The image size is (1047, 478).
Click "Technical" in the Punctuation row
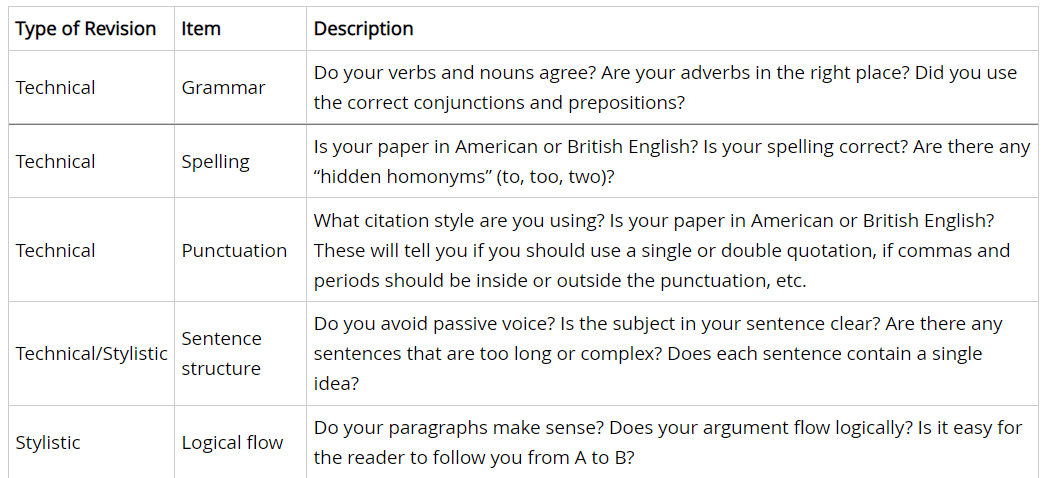click(x=55, y=250)
